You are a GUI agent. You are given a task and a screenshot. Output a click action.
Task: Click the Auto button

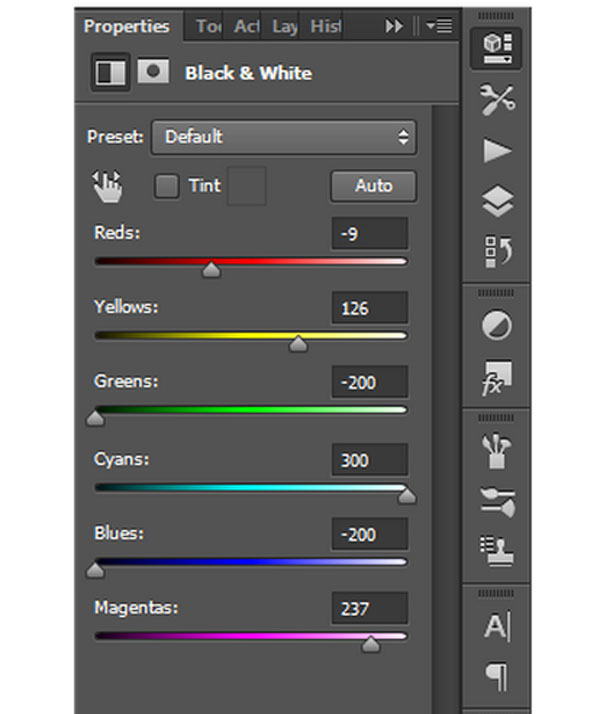pyautogui.click(x=373, y=186)
